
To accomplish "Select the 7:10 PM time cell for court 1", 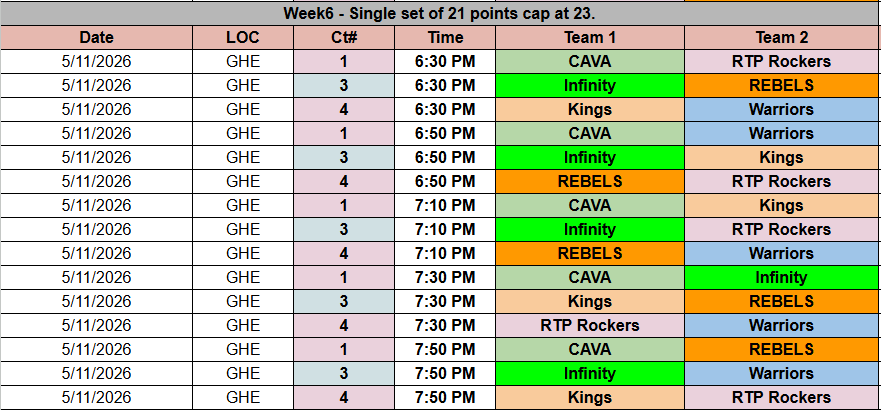I will click(445, 205).
